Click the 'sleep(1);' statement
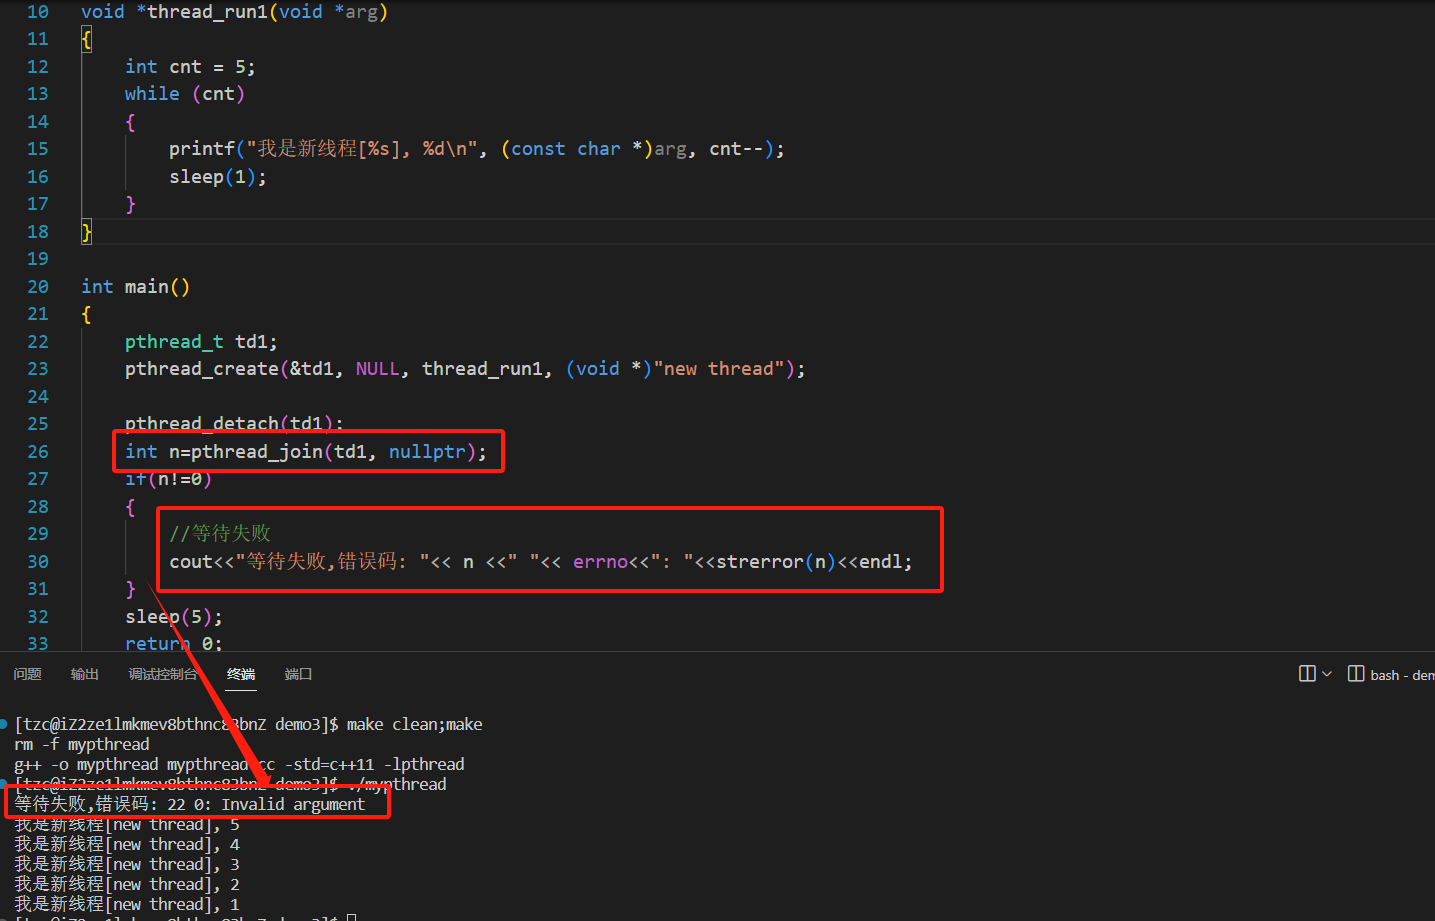1435x921 pixels. (218, 177)
